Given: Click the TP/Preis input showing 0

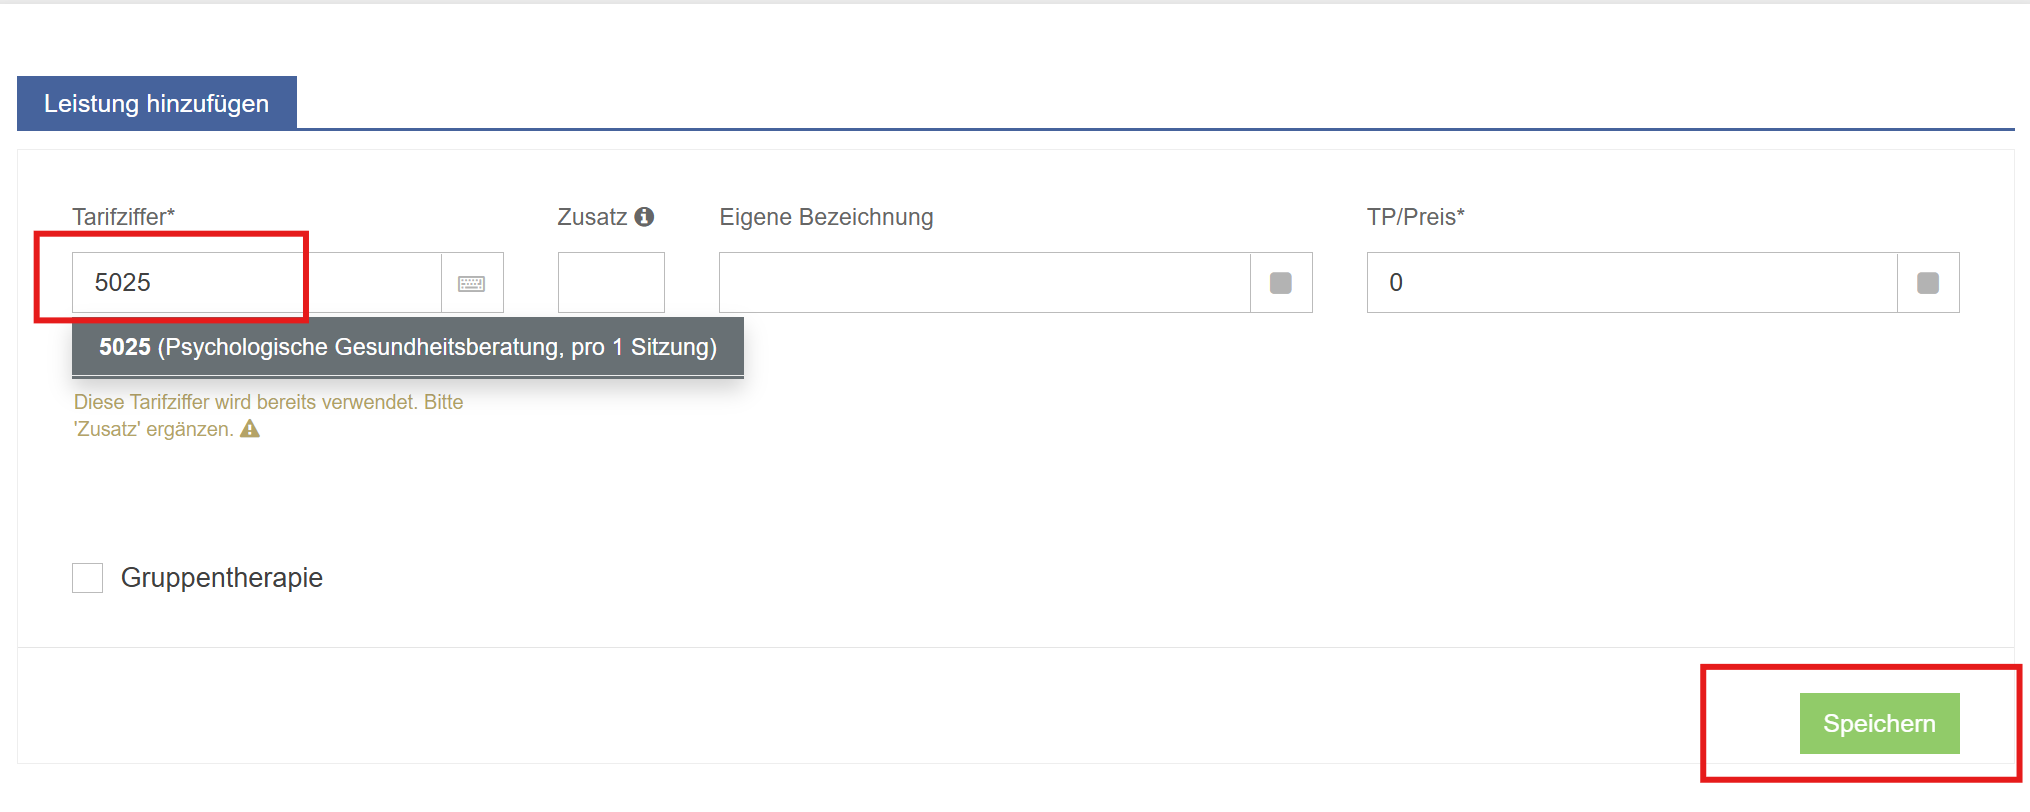Looking at the screenshot, I should [x=1631, y=283].
